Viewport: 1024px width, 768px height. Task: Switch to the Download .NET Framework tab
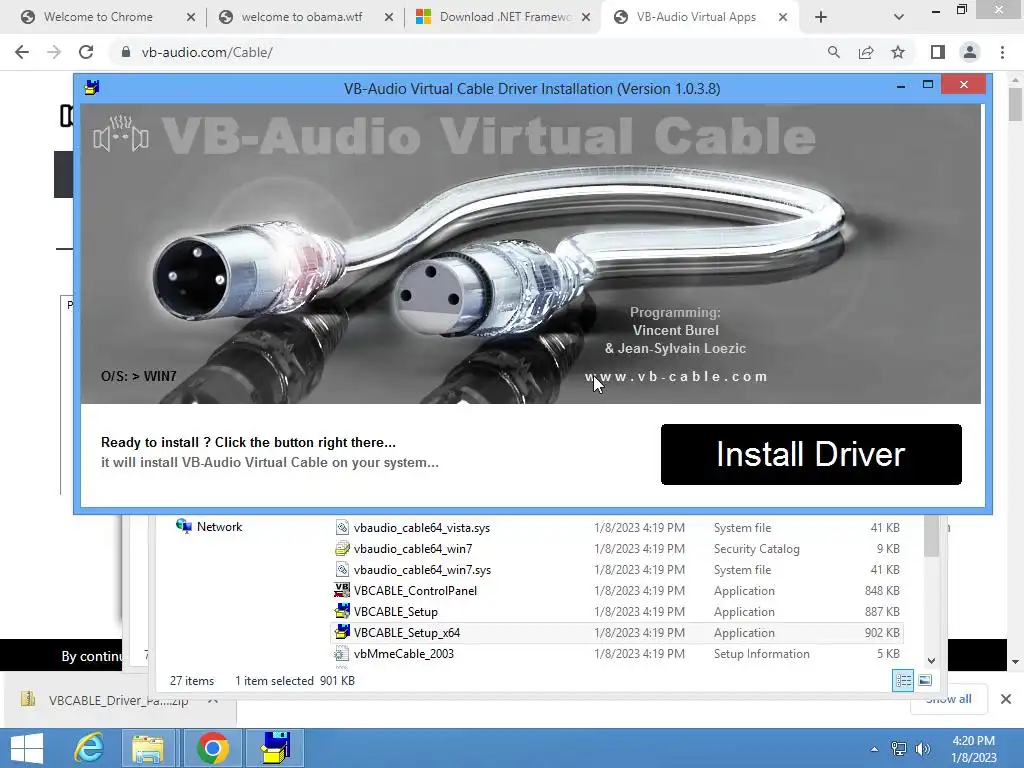pos(503,17)
